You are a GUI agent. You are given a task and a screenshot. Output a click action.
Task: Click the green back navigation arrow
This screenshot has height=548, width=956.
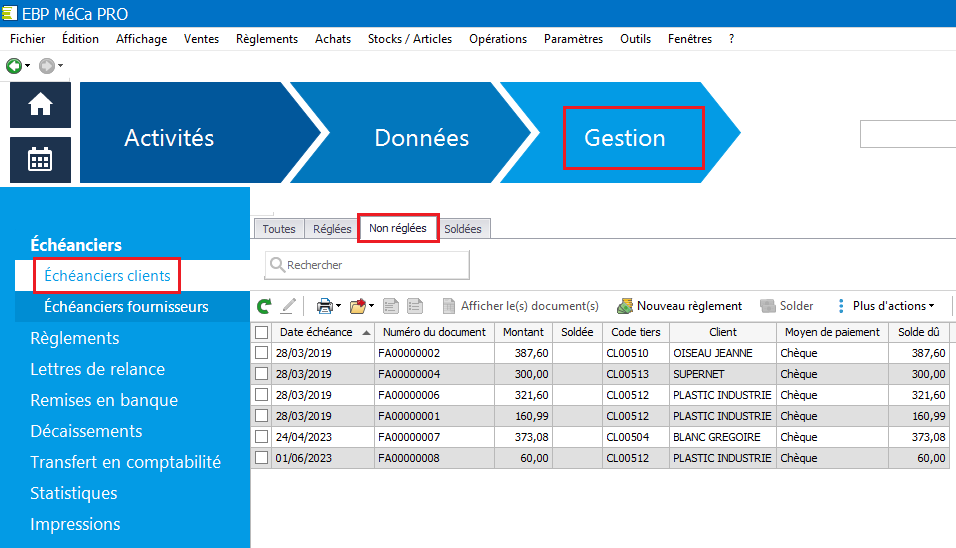(14, 66)
